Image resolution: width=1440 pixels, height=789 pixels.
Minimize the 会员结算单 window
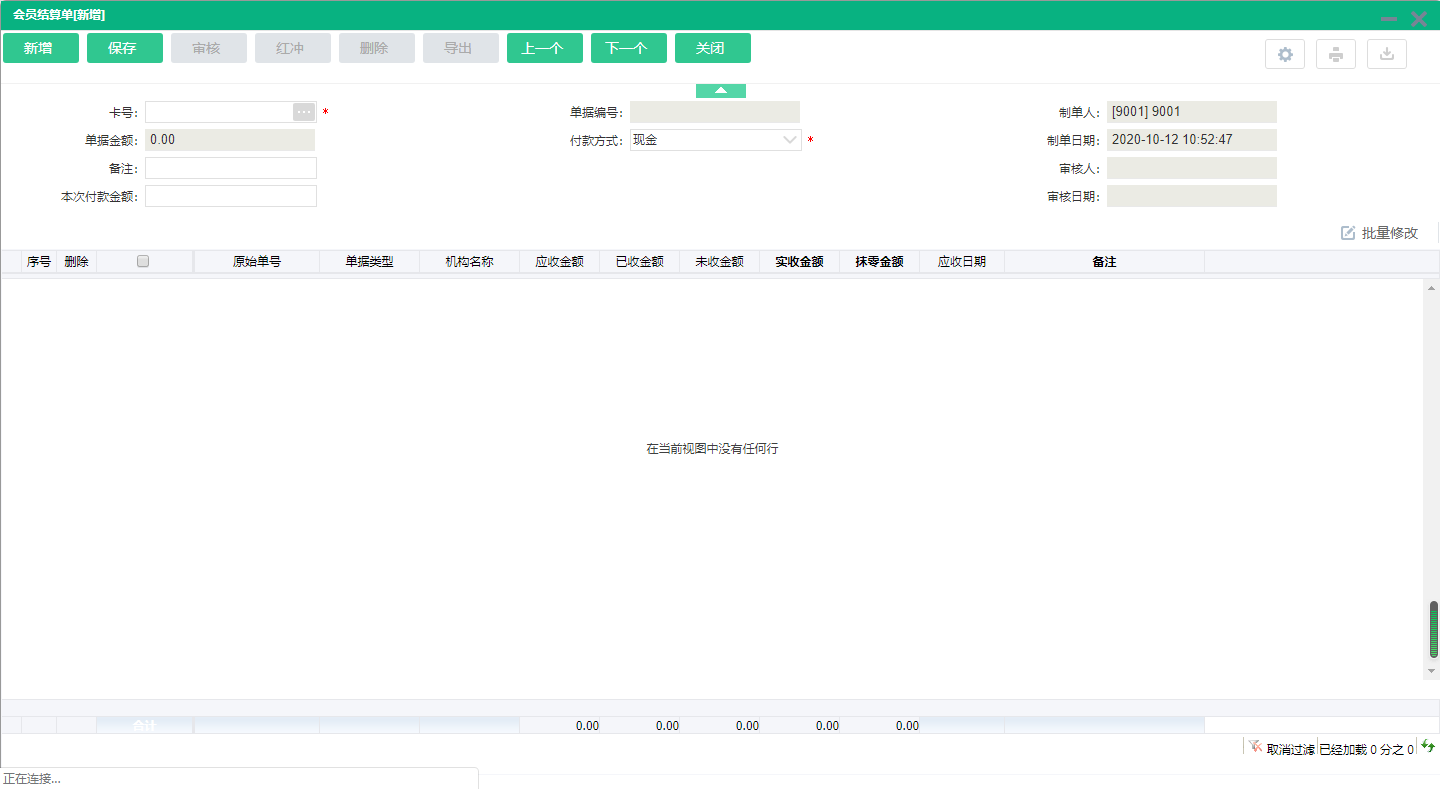(1389, 18)
